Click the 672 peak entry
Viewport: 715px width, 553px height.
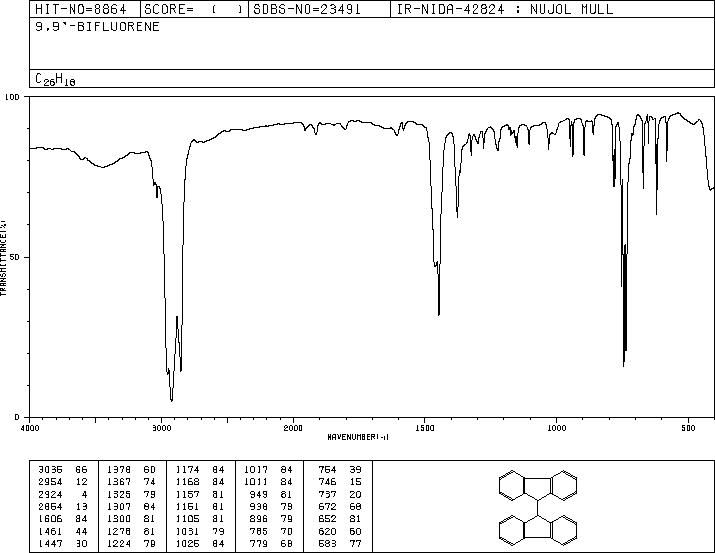tap(340, 506)
